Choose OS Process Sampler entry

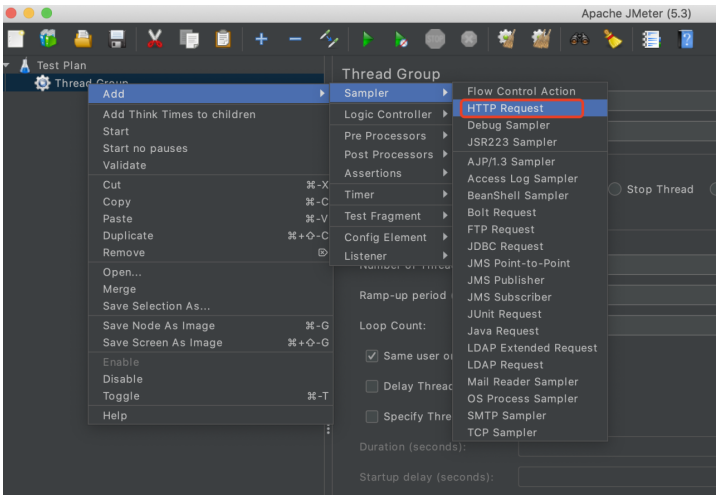(530, 399)
